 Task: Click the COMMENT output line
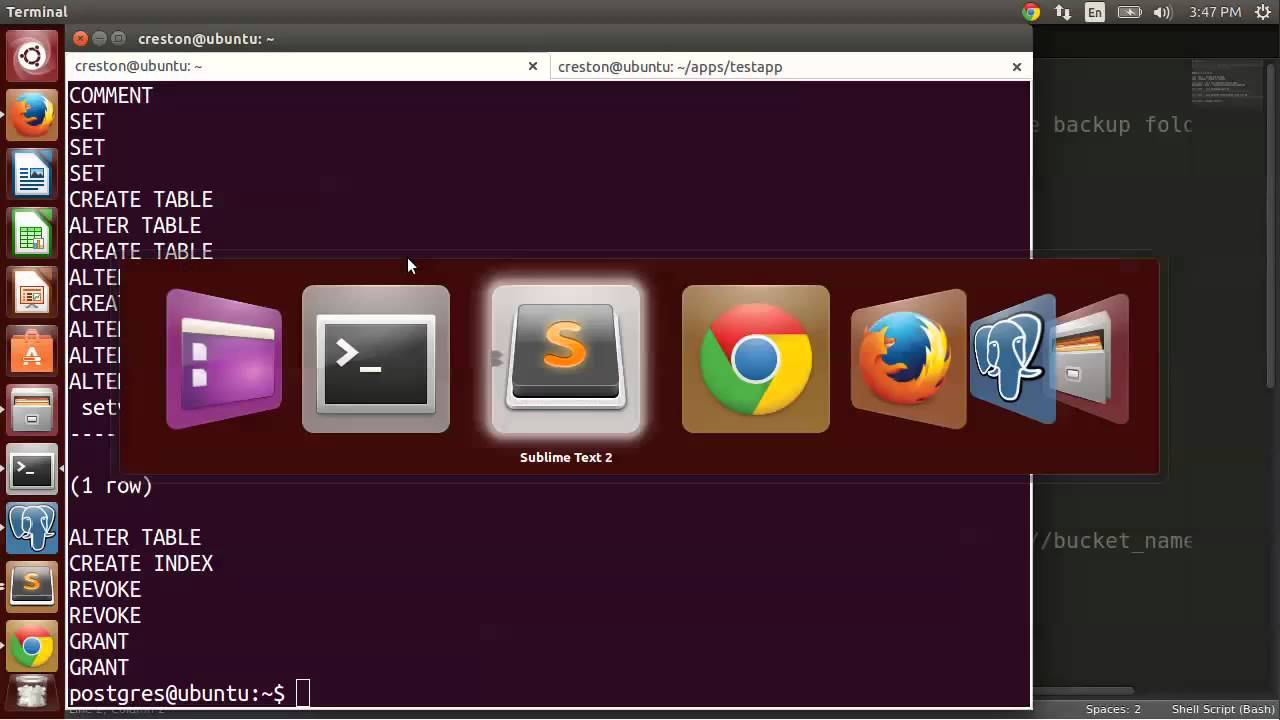tap(111, 95)
